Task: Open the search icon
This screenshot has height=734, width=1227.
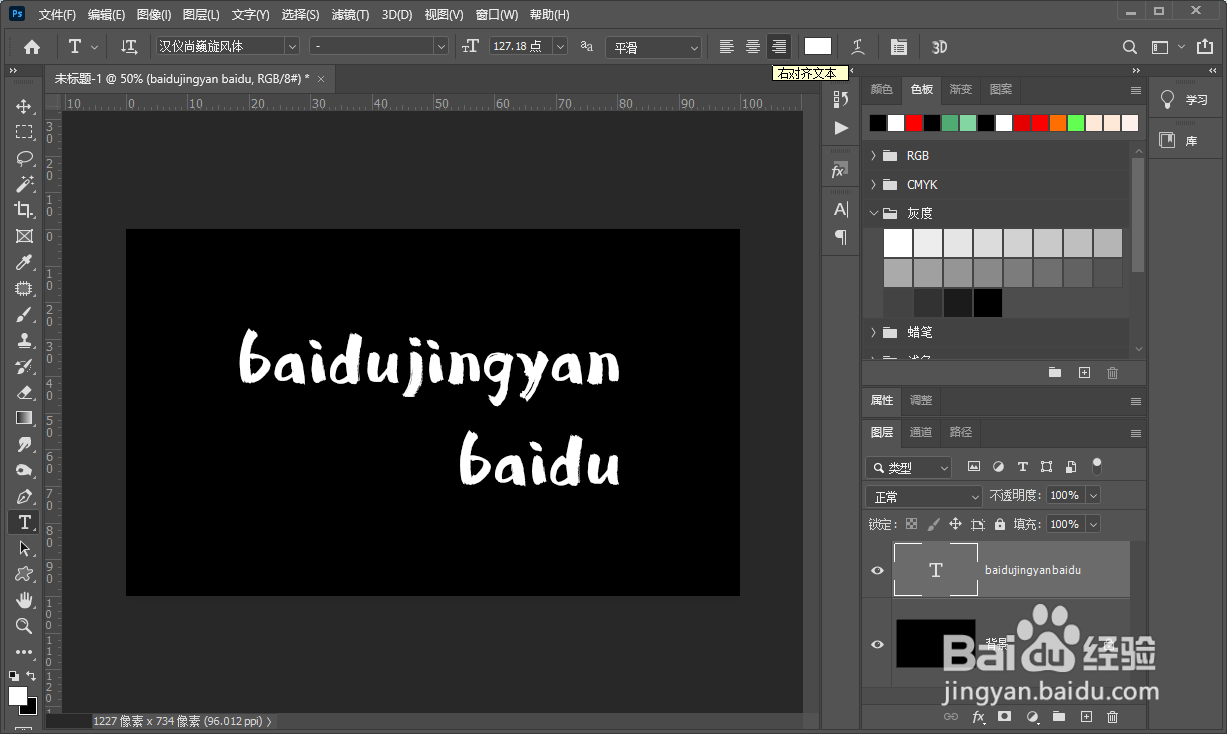Action: (x=1130, y=46)
